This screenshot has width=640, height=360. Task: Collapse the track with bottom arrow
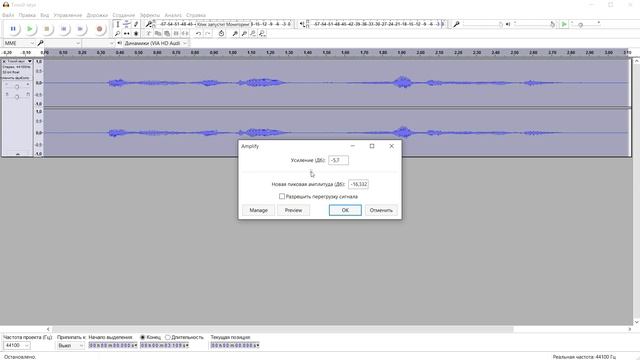18,154
